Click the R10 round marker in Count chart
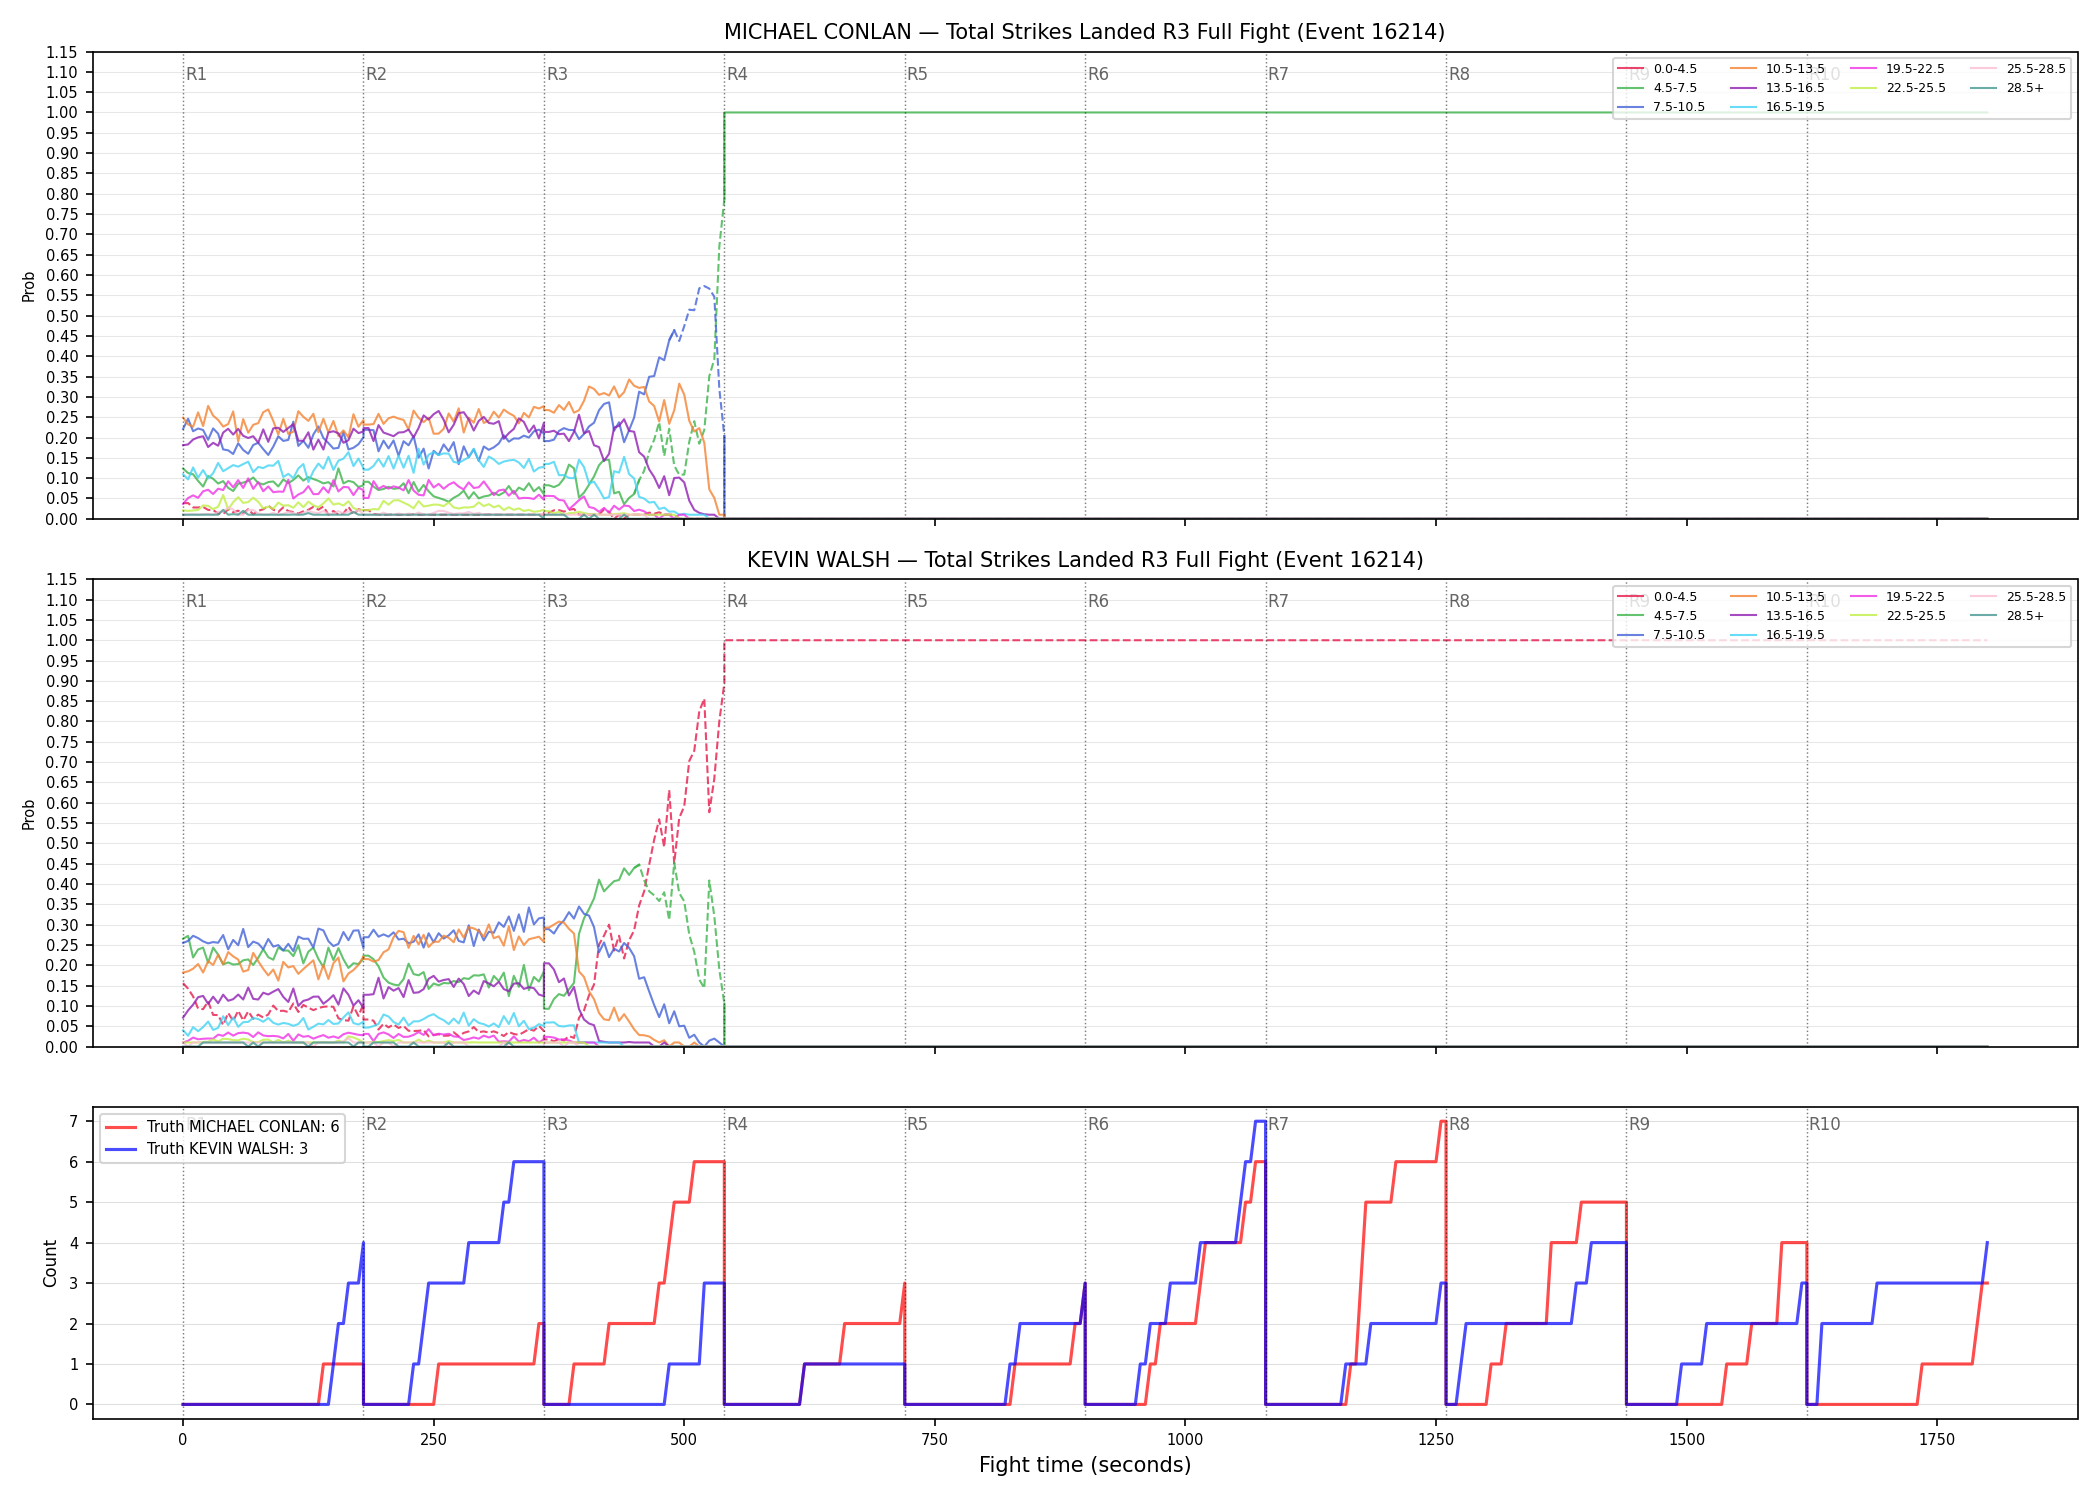Viewport: 2100px width, 1500px height. coord(1824,1124)
